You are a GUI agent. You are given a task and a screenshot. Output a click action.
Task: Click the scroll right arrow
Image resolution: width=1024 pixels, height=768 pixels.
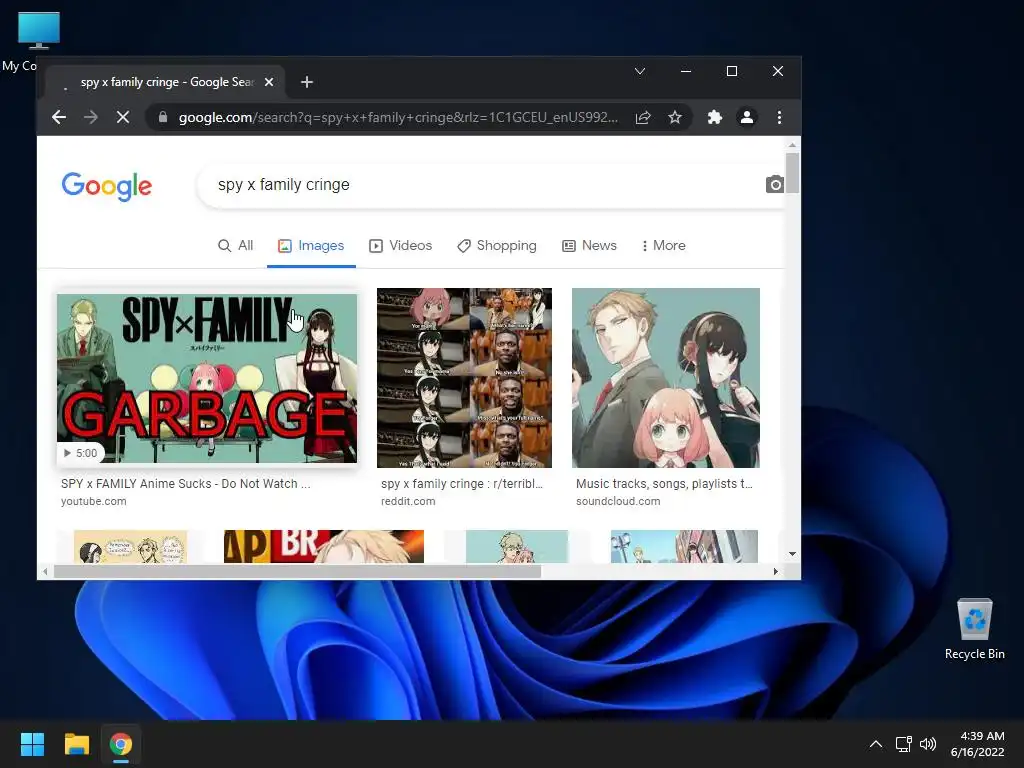pos(775,571)
